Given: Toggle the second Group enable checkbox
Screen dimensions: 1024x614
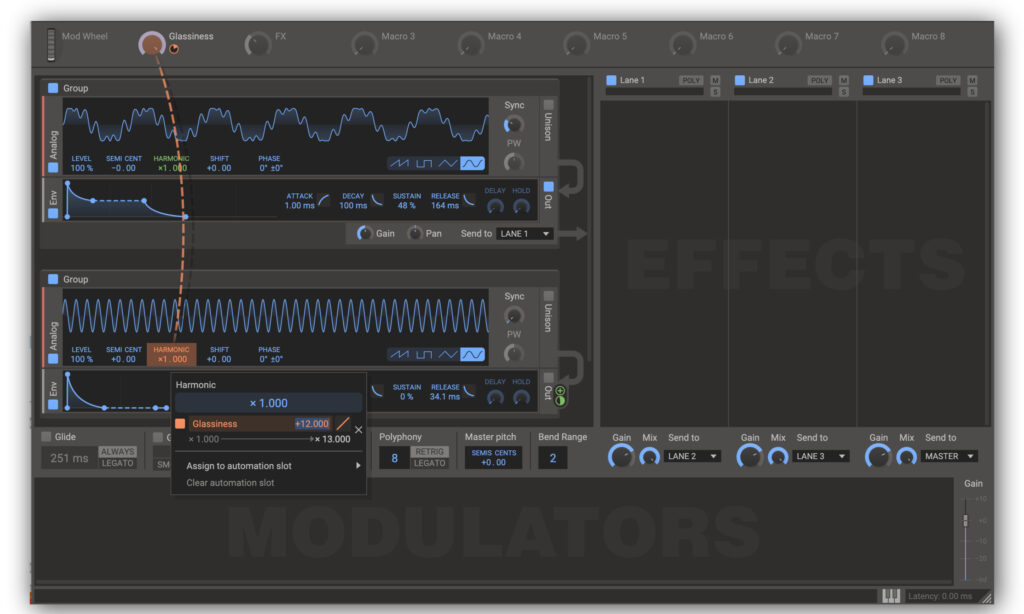Looking at the screenshot, I should (53, 279).
